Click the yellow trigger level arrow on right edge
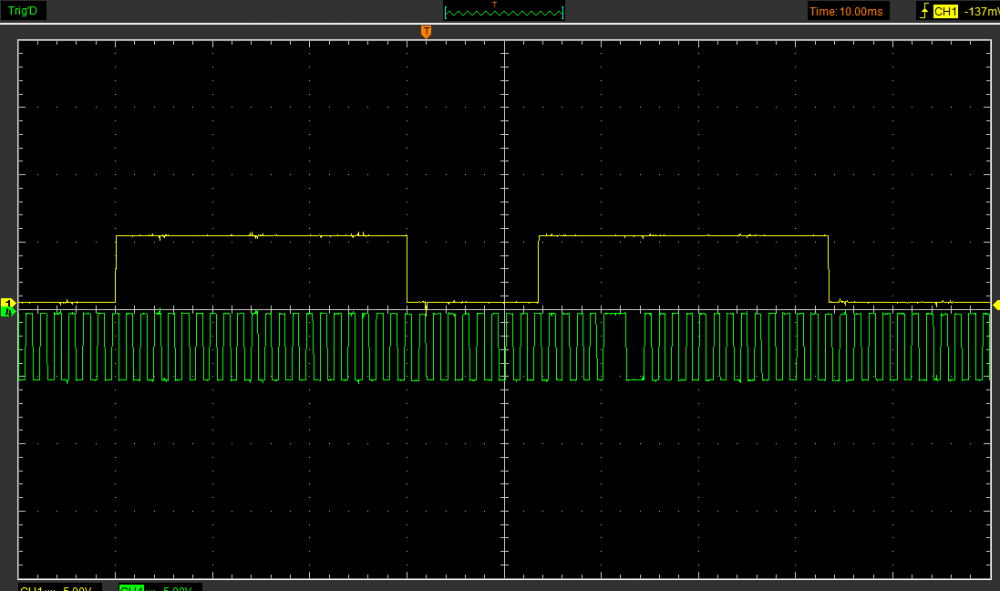 pyautogui.click(x=994, y=304)
